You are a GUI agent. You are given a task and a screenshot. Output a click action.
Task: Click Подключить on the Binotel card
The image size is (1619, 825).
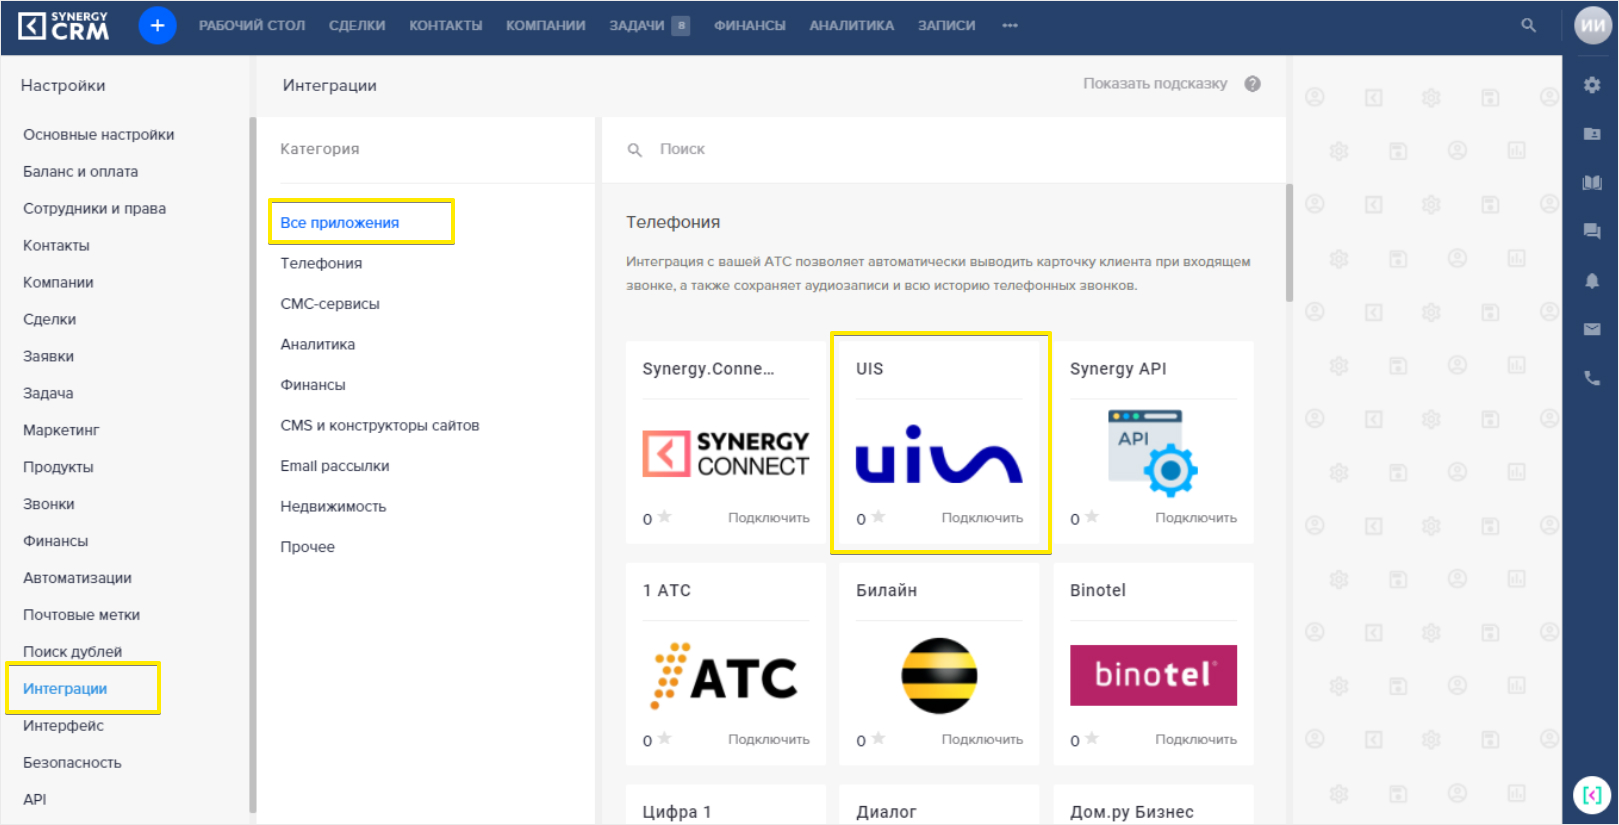[1196, 740]
